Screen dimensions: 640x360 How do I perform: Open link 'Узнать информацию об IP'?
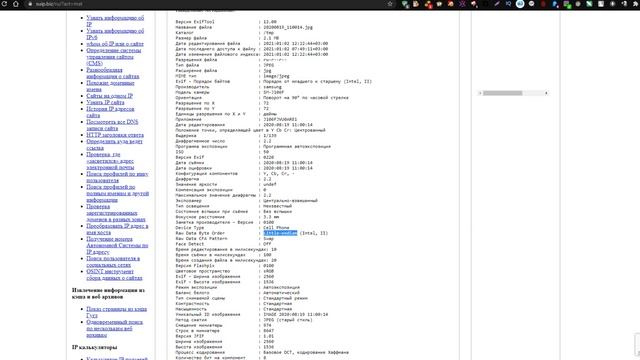[115, 21]
